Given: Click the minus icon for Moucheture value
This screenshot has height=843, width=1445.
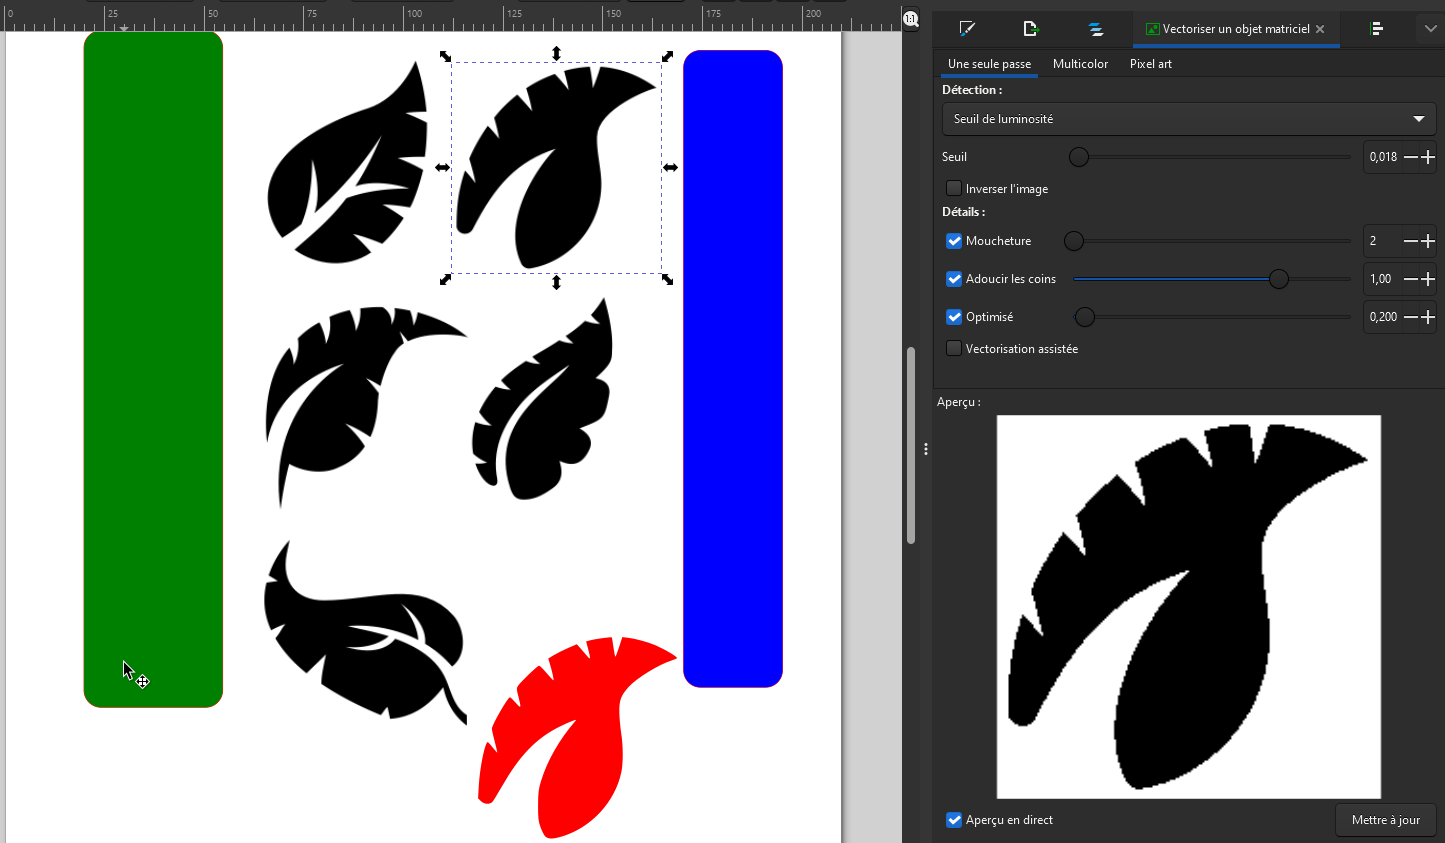Looking at the screenshot, I should (x=1411, y=241).
